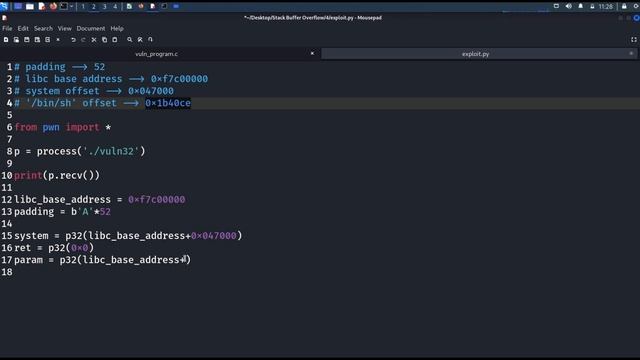Toggle fullscreen mode icon

(633, 40)
